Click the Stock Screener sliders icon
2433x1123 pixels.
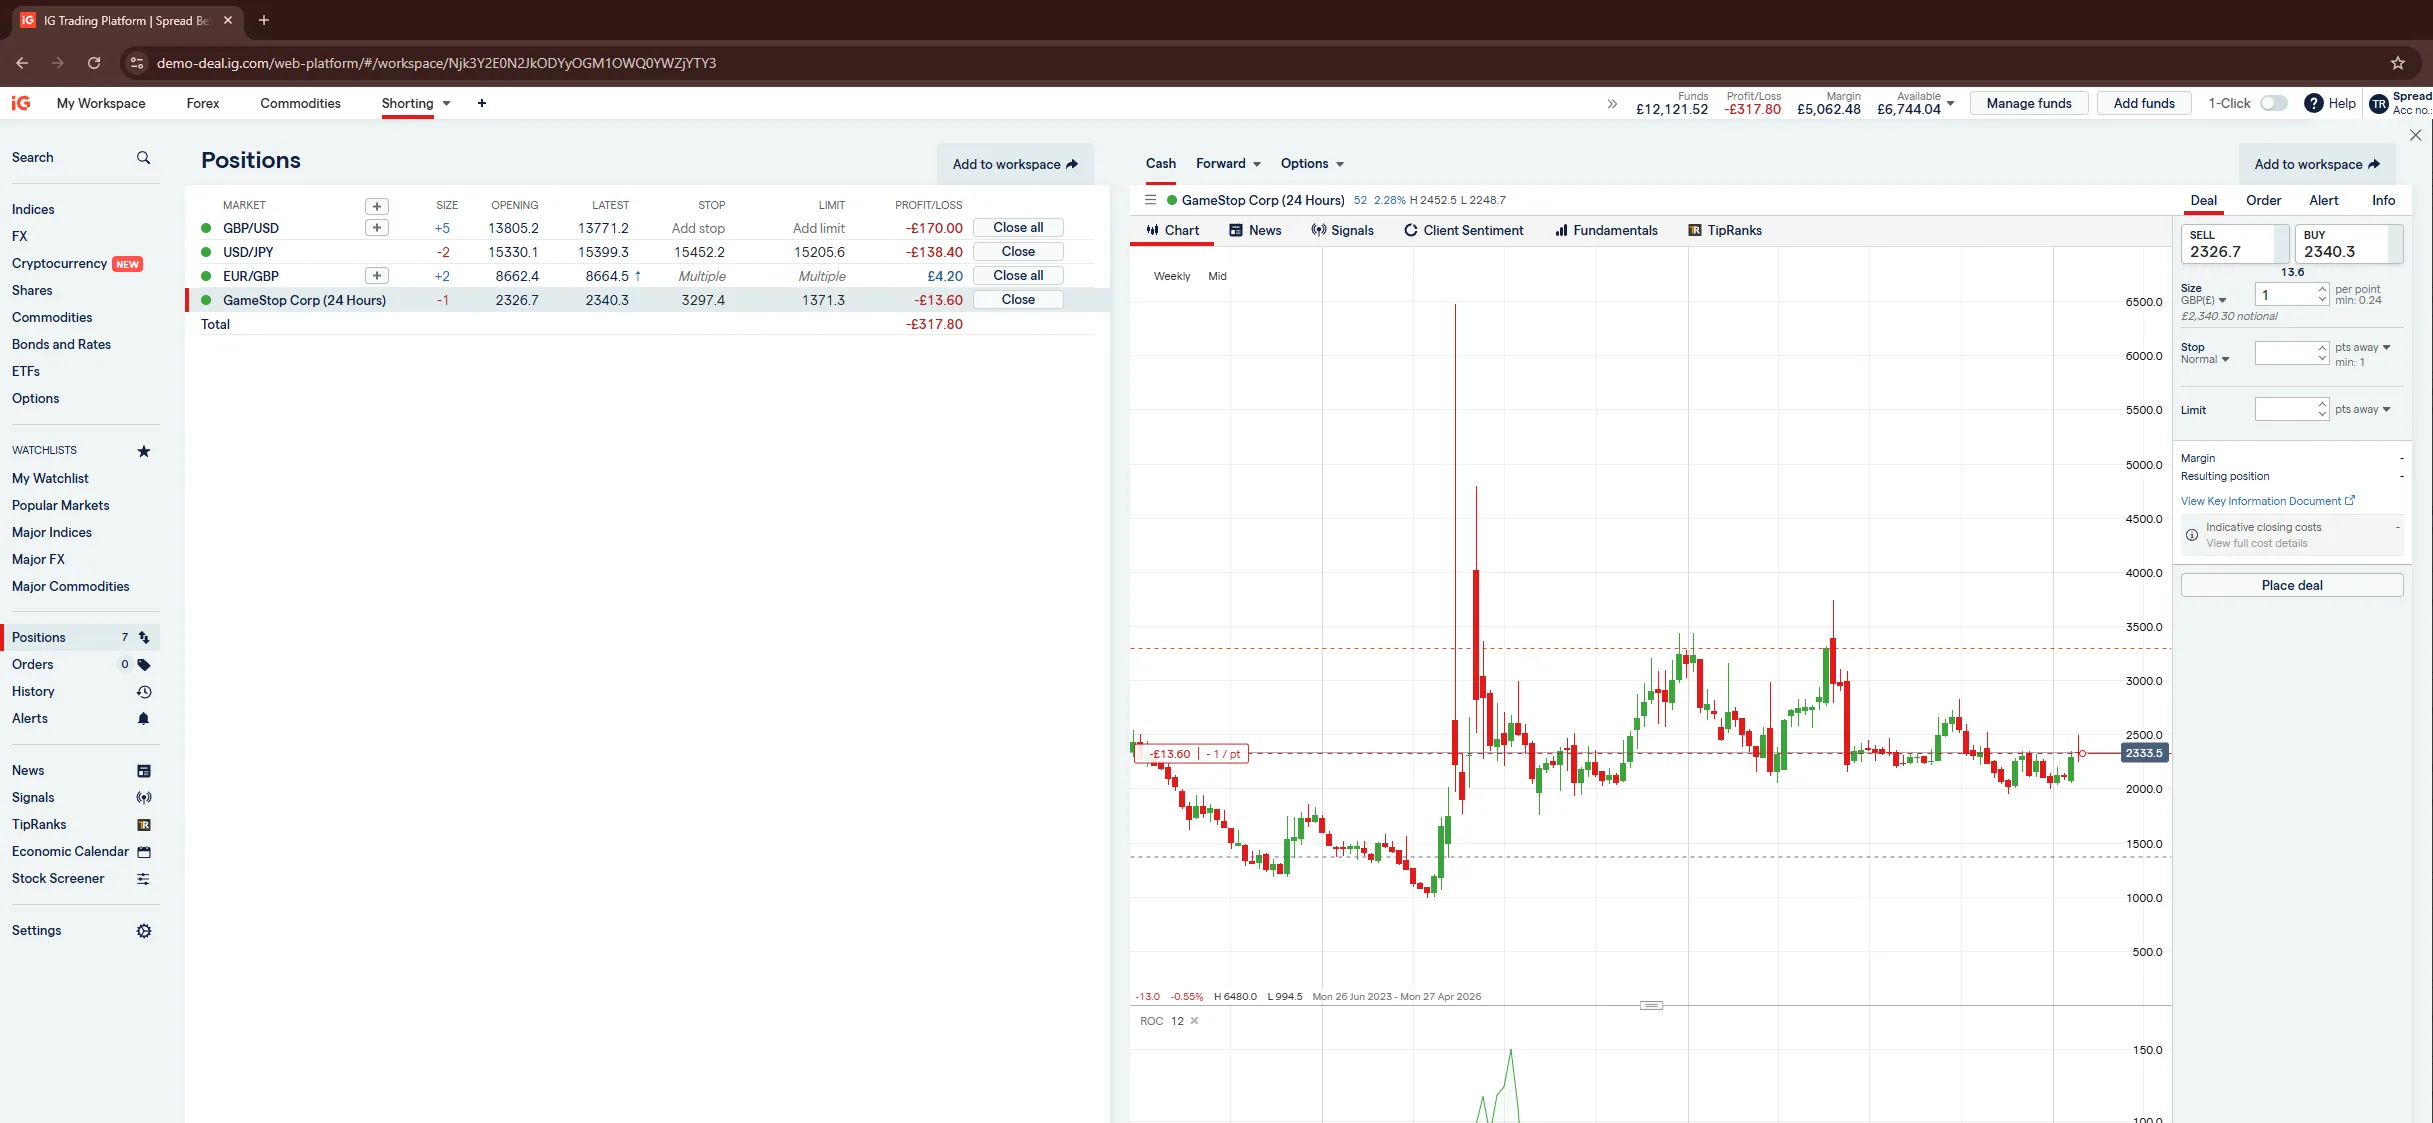click(143, 879)
